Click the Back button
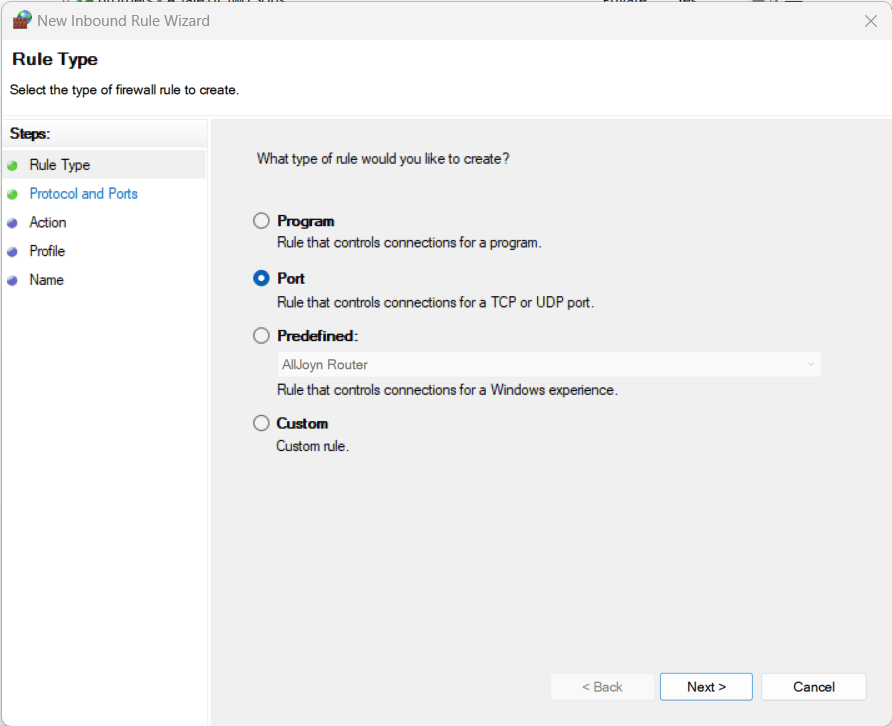Screen dimensions: 892x726 click(x=602, y=687)
